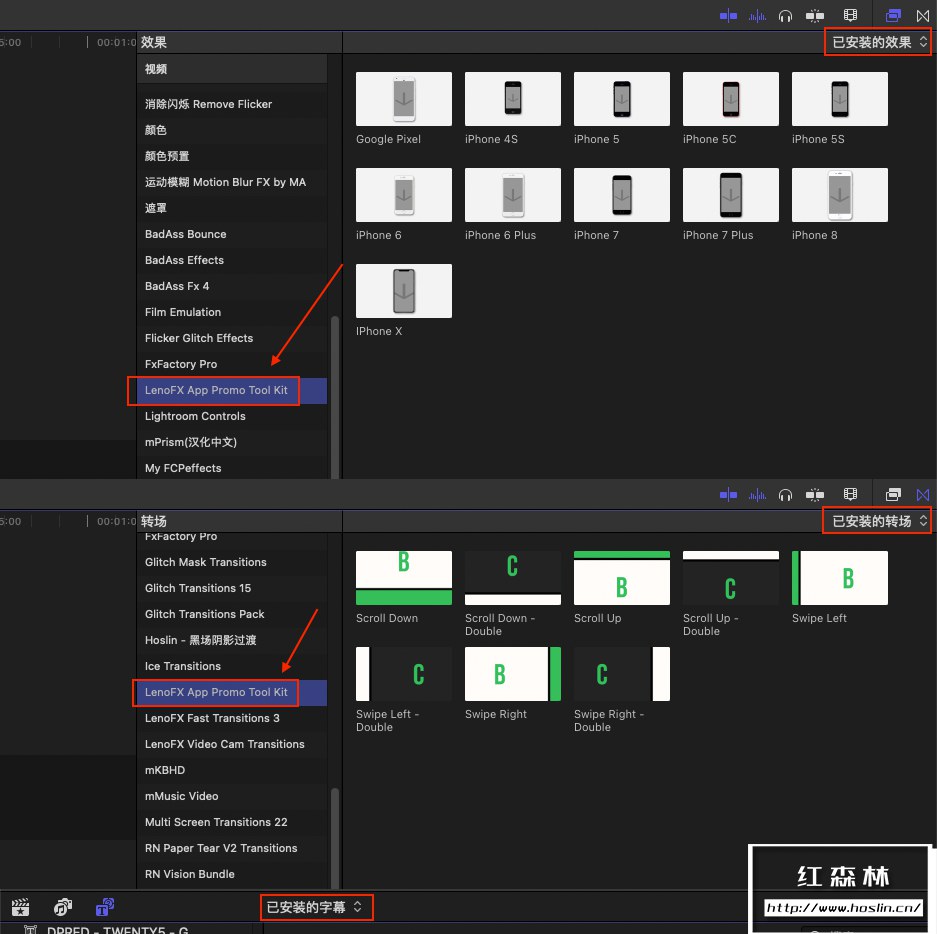Select Swipe Right - Double transition thumbnail
This screenshot has width=937, height=934.
click(621, 674)
